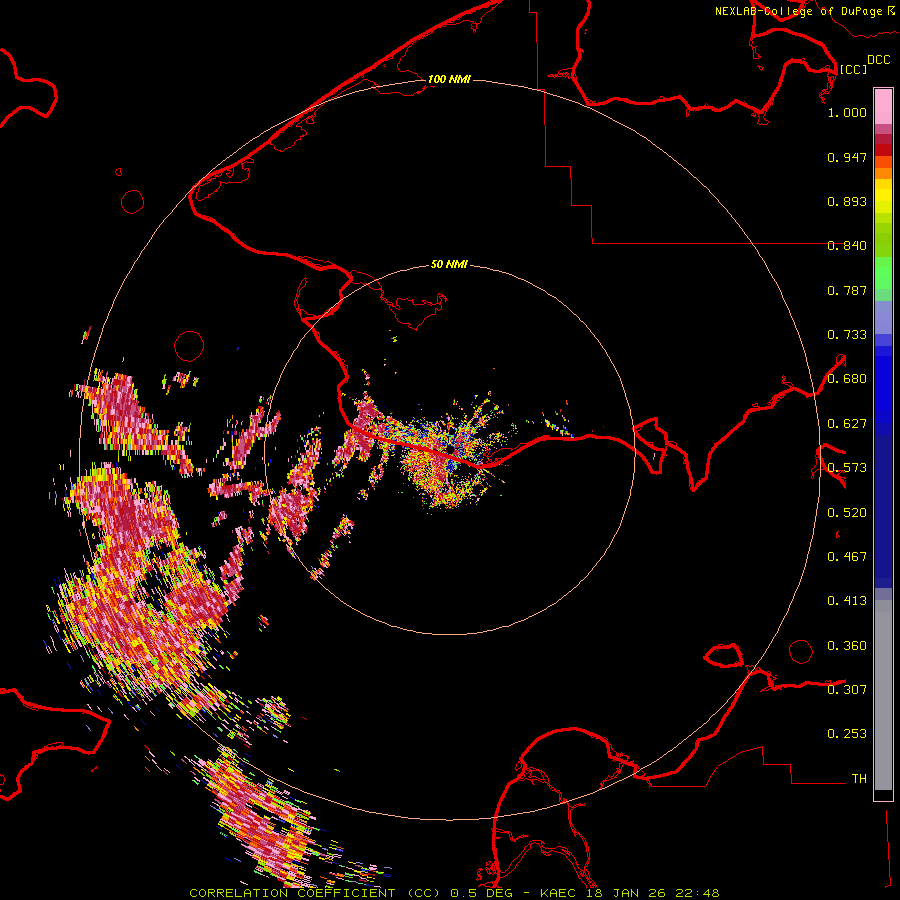Click the 0.947 legend value
This screenshot has width=900, height=900.
847,157
